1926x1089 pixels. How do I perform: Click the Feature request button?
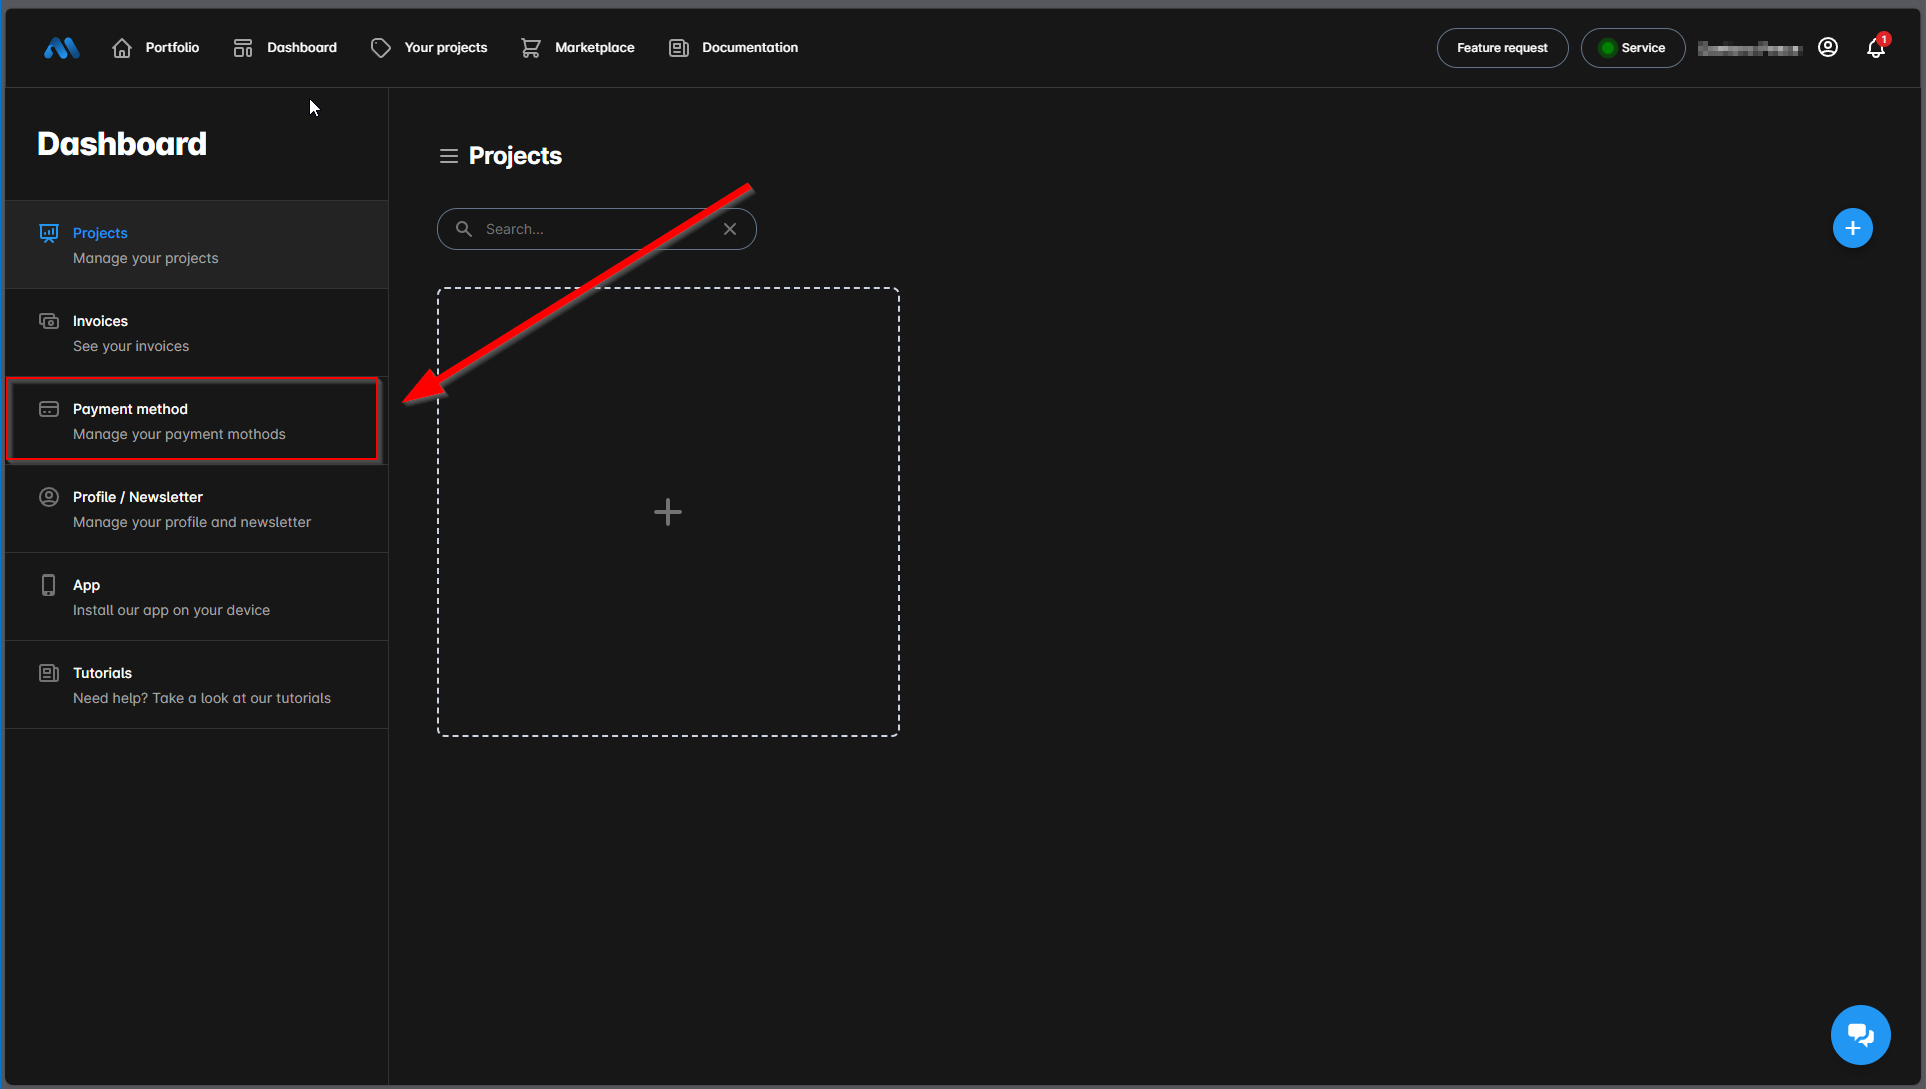pos(1502,48)
